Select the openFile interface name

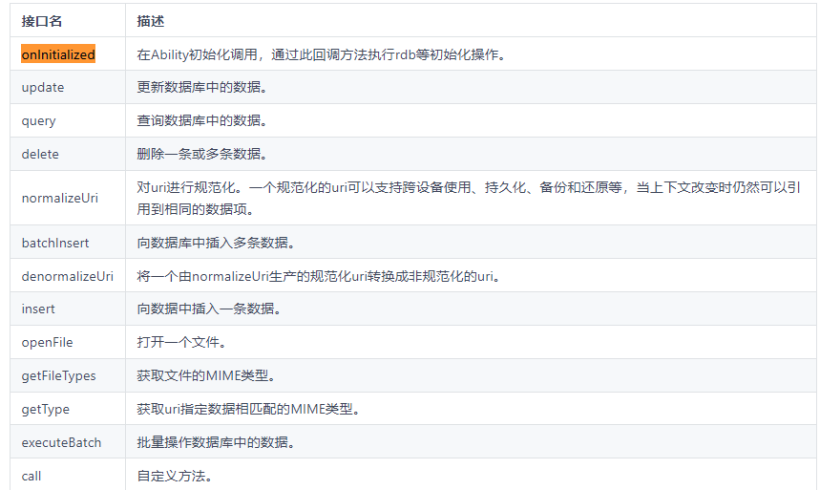point(47,342)
